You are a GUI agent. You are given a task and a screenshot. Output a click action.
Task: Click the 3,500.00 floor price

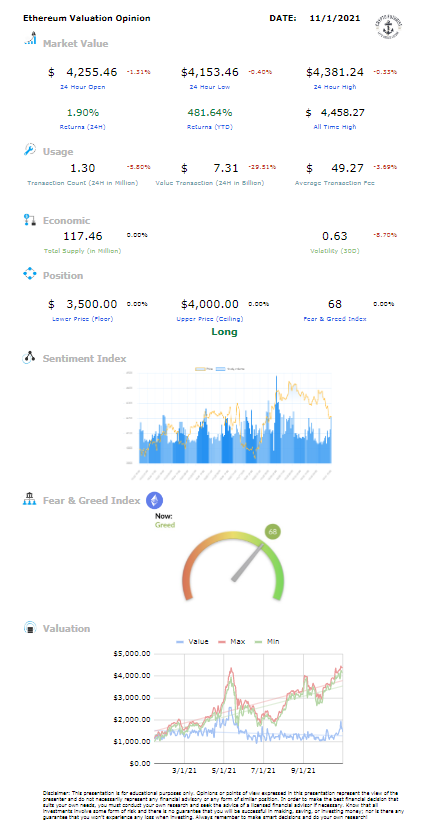click(91, 304)
